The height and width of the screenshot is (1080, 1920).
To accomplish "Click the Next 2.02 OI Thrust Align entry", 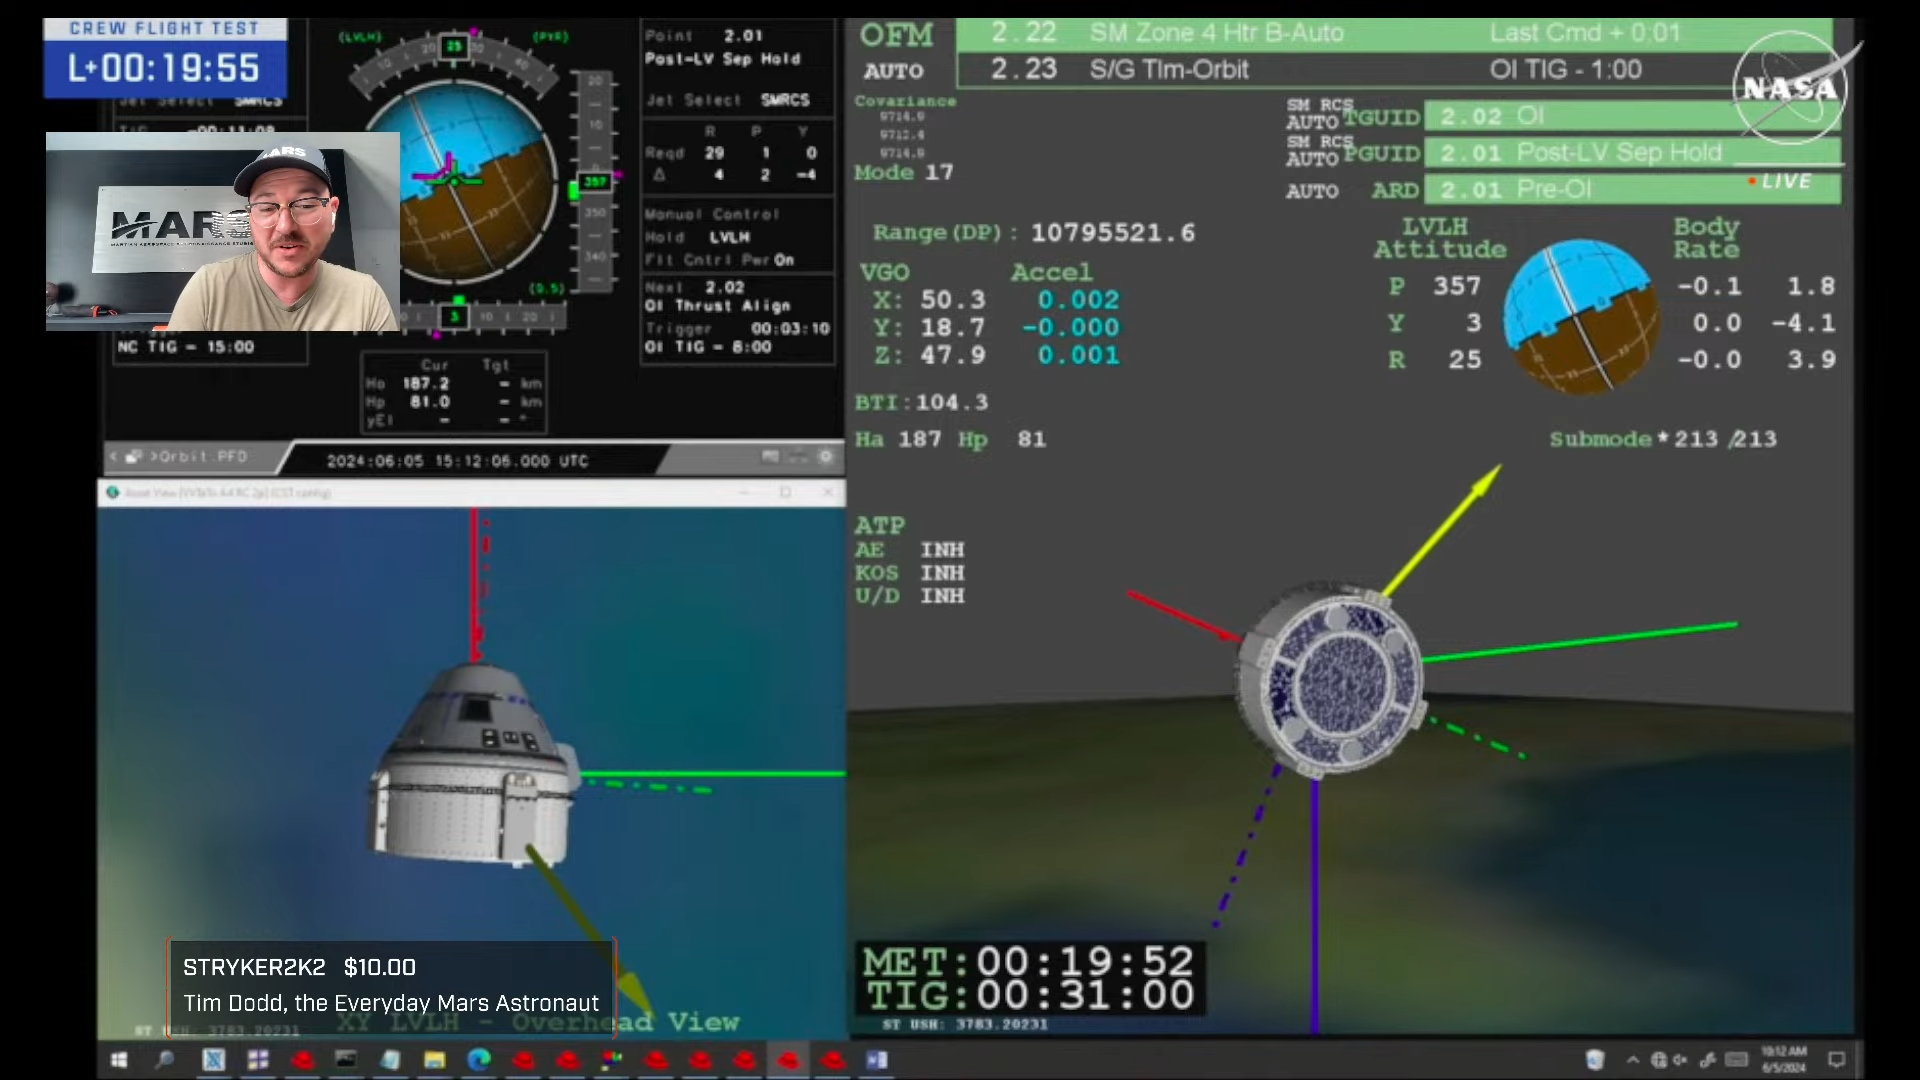I will [x=718, y=296].
